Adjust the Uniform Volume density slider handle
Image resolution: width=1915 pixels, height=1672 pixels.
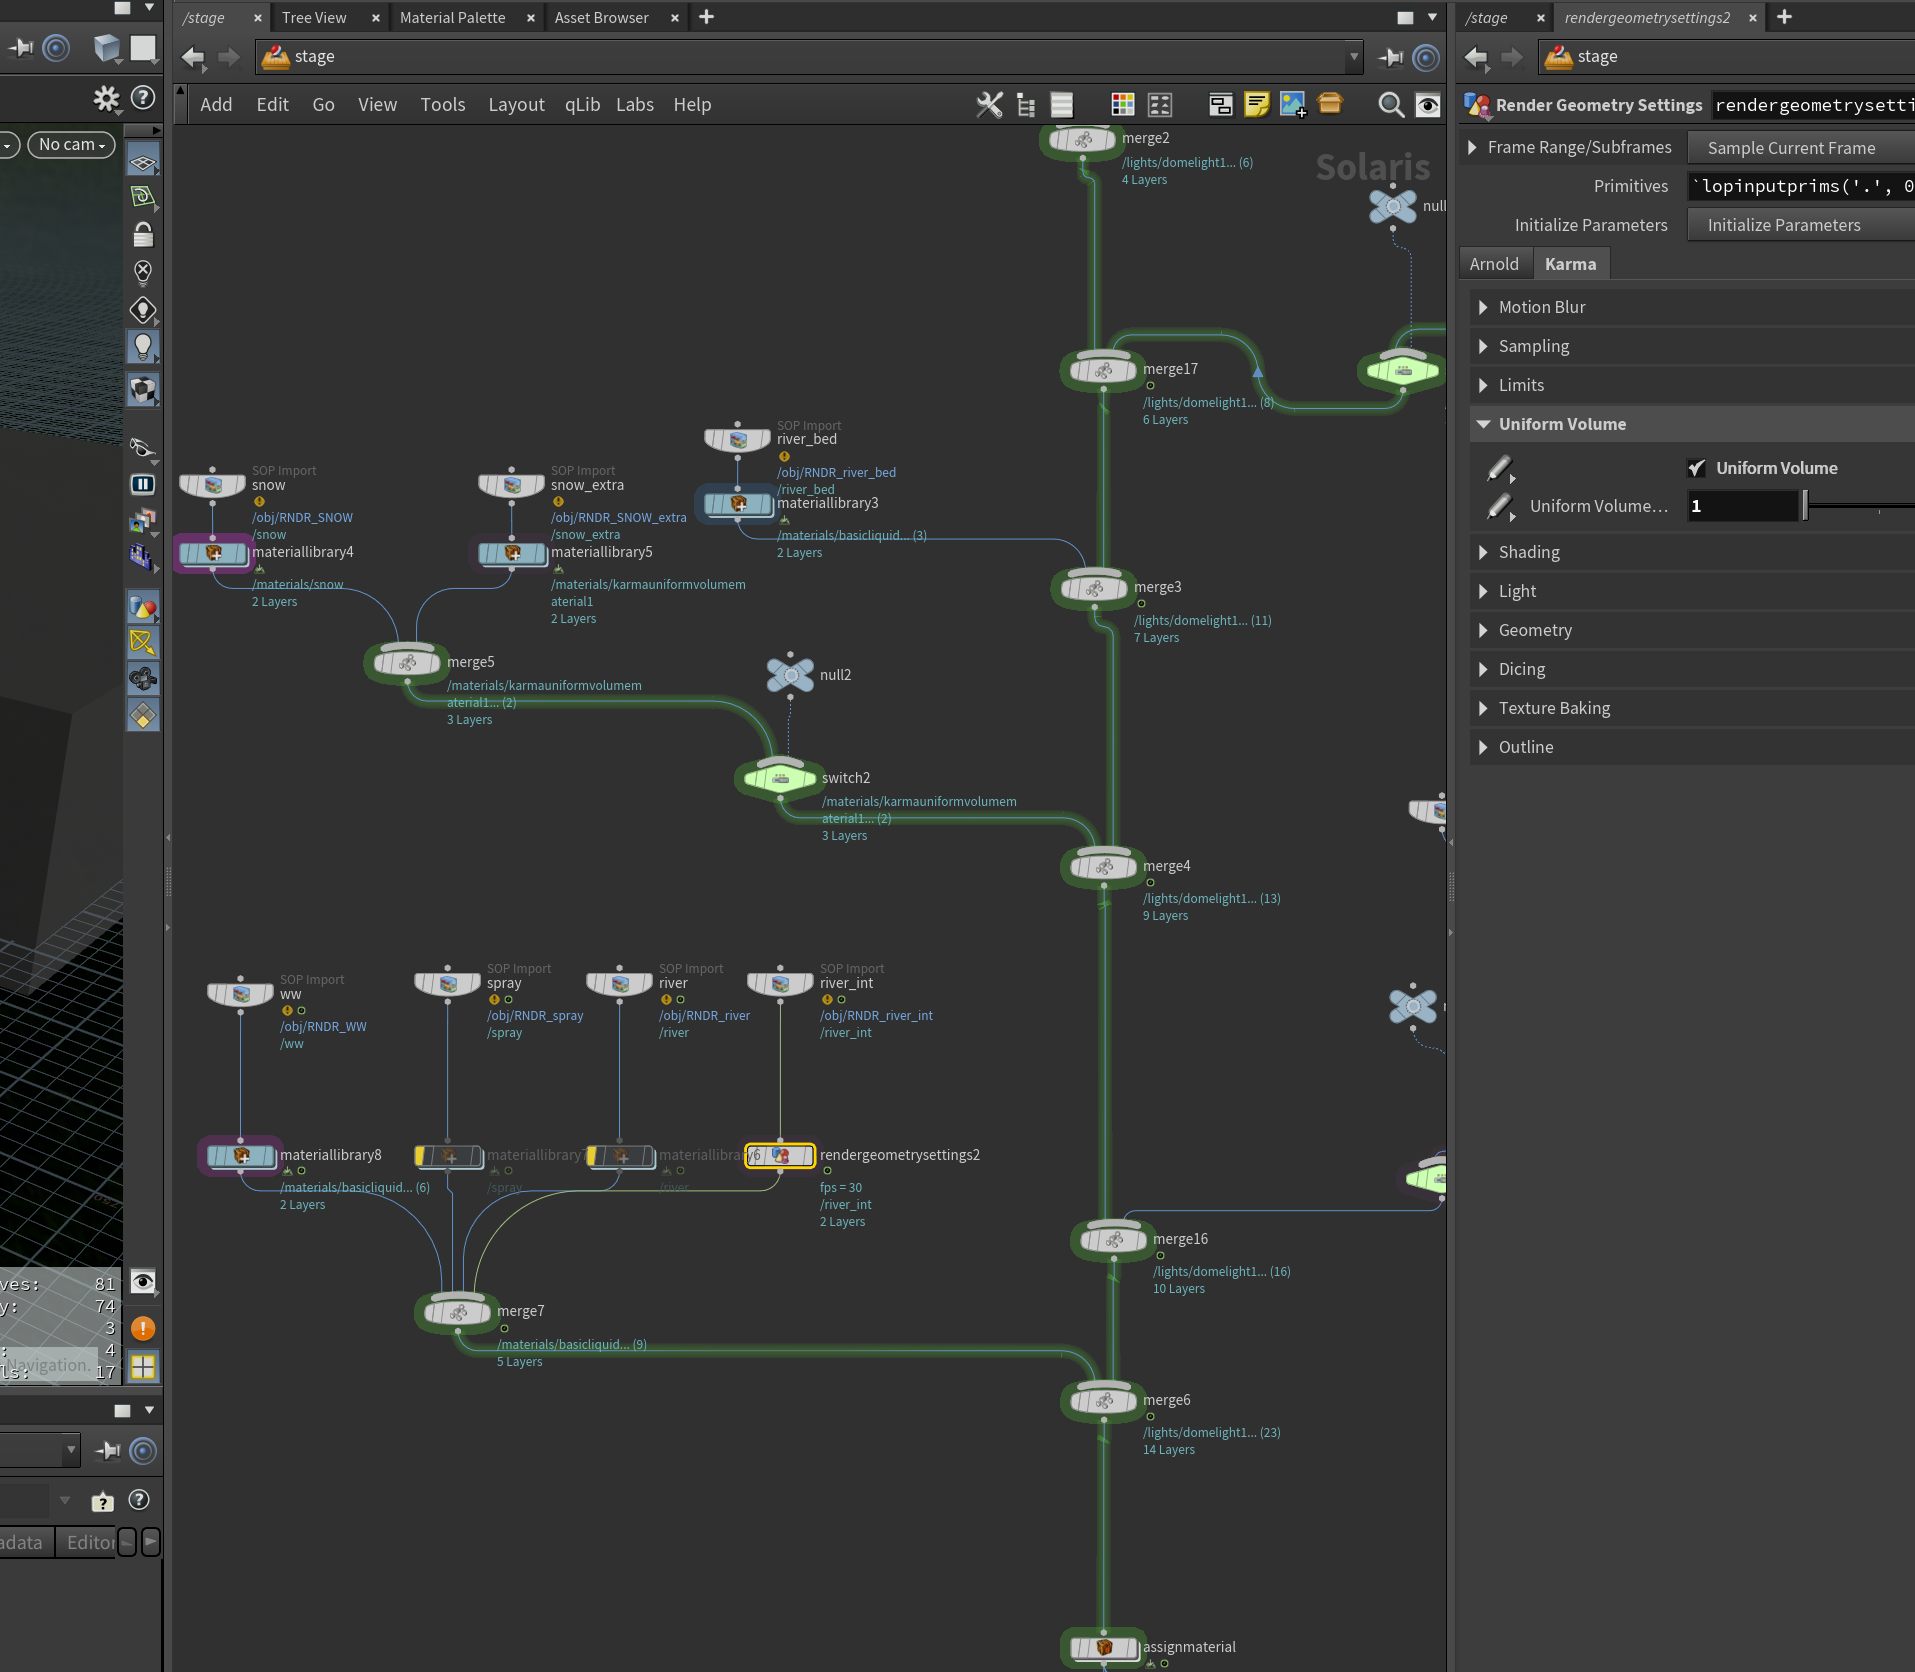point(1805,506)
